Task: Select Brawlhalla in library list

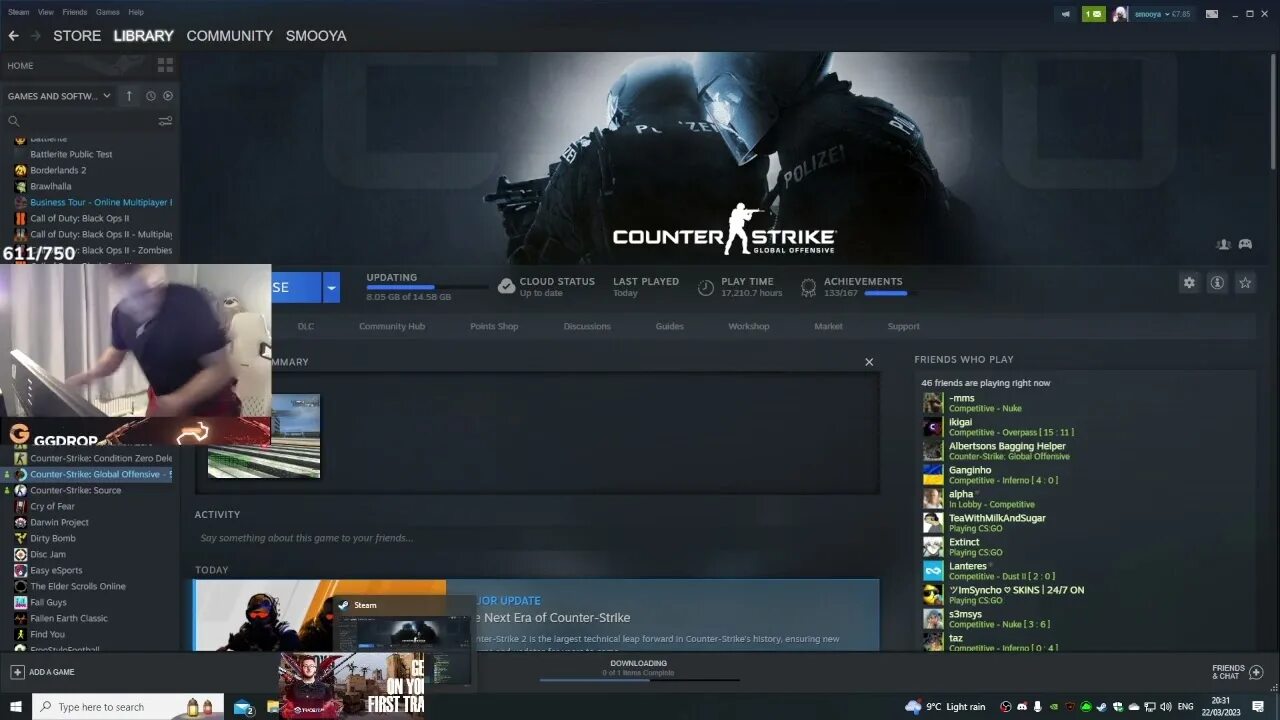Action: (51, 186)
